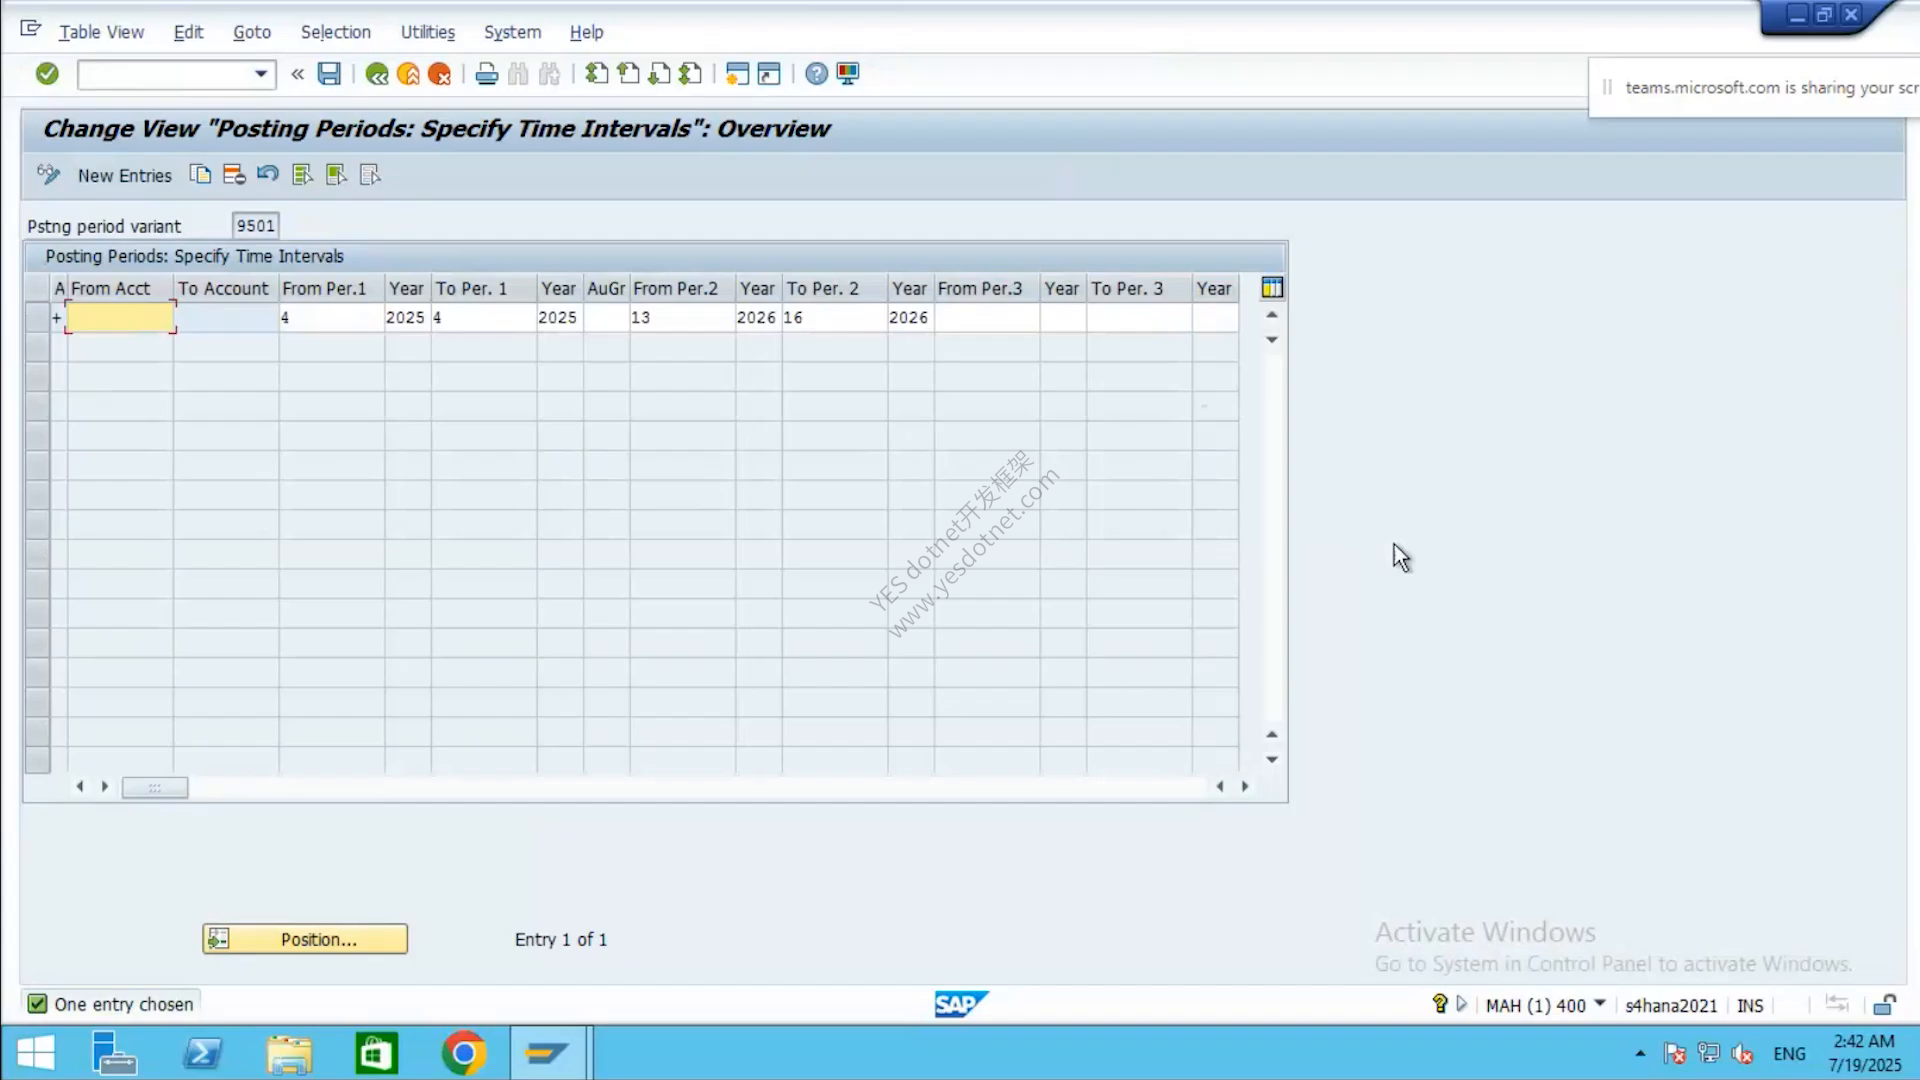Screen dimensions: 1920x1080
Task: Click the green Back arrow icon
Action: pos(377,74)
